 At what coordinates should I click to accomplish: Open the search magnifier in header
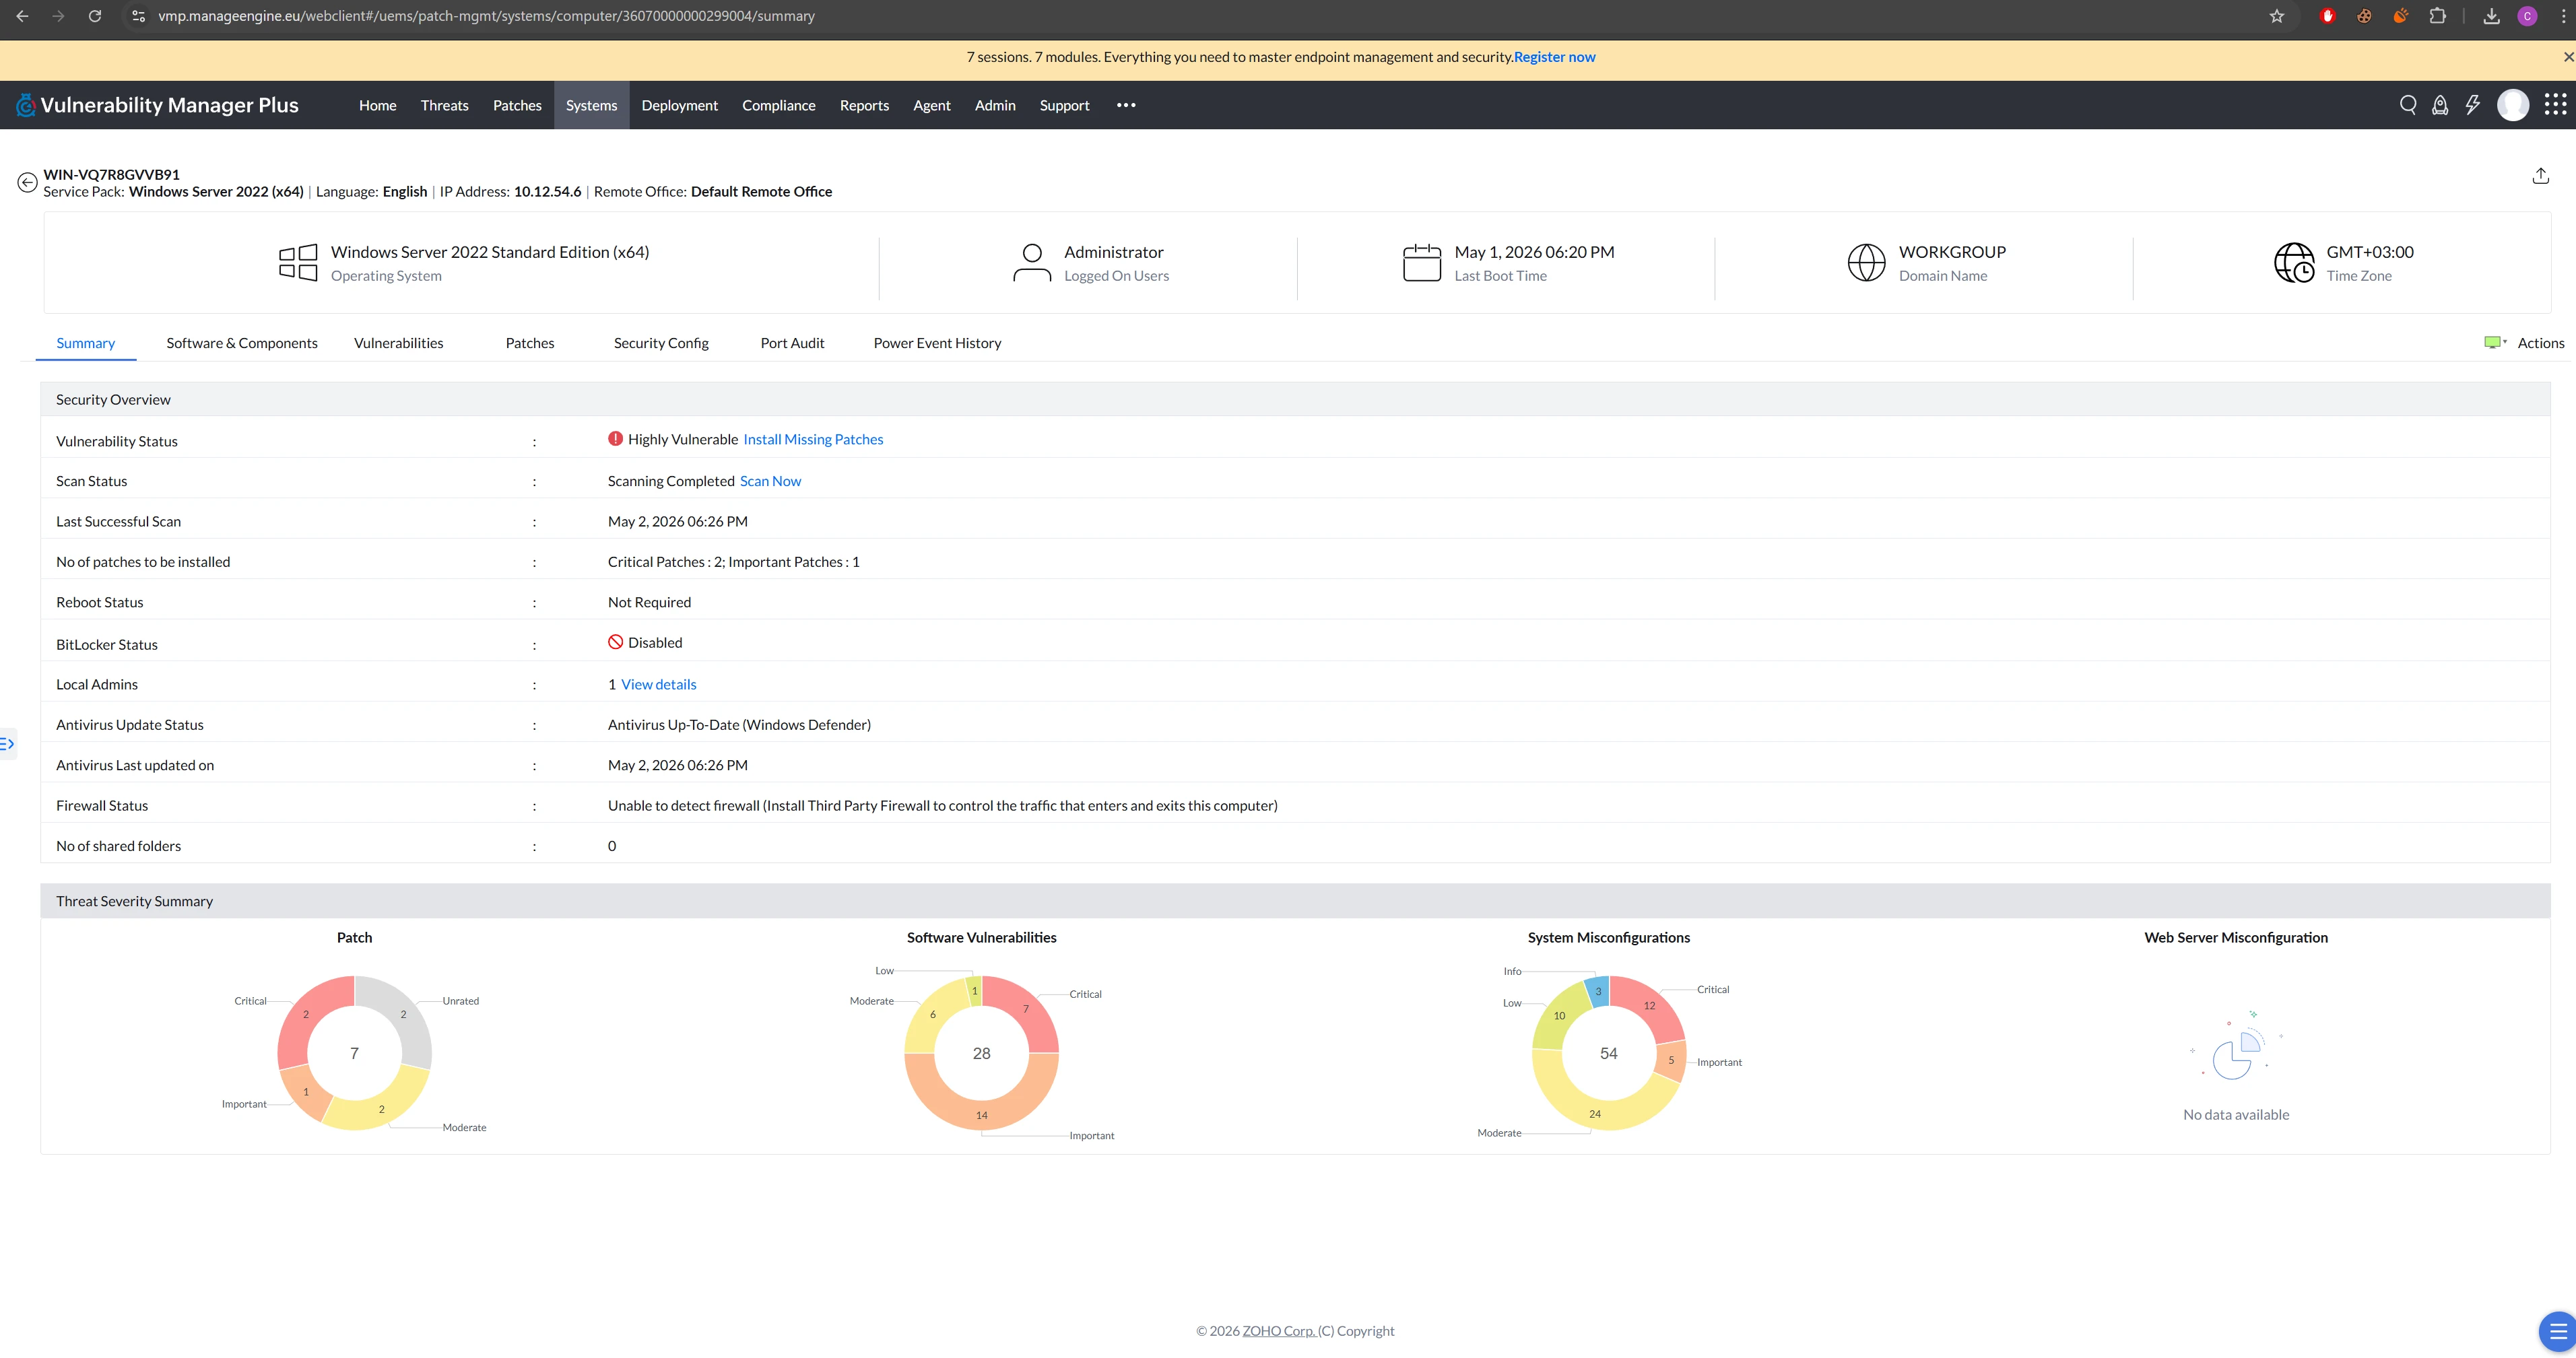[x=2408, y=105]
